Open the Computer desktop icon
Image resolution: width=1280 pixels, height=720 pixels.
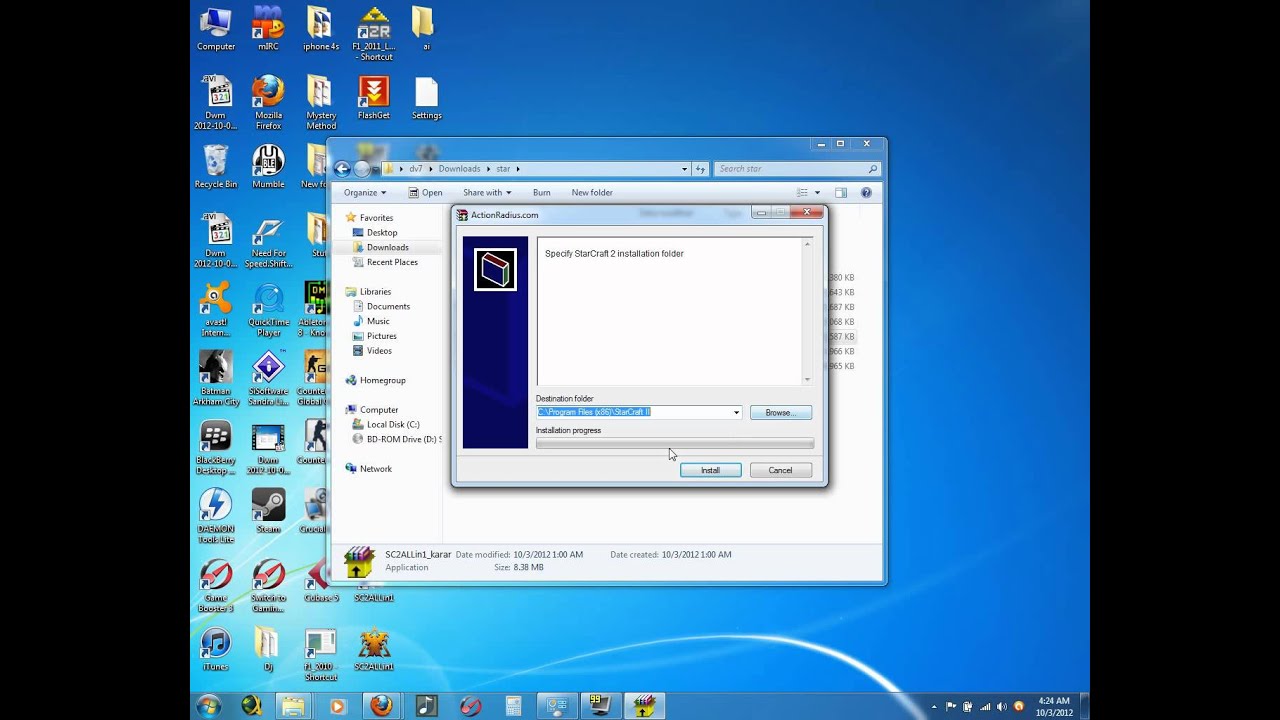point(216,30)
